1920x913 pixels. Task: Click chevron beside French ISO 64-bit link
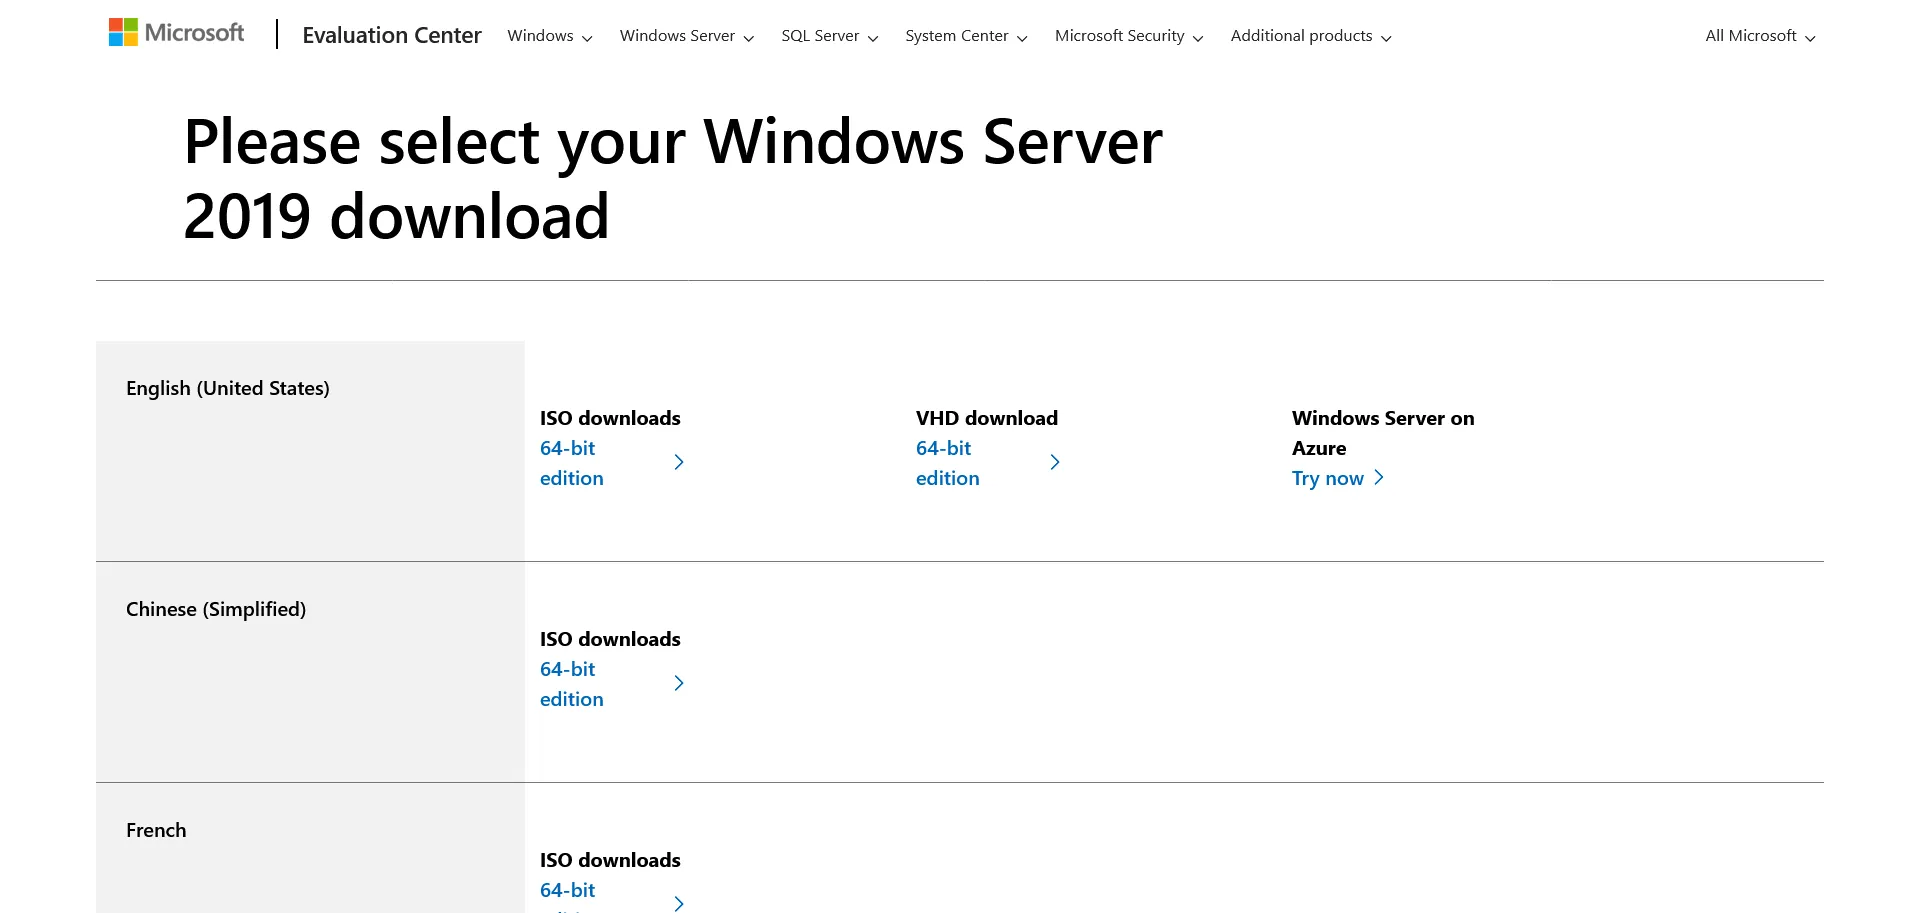(679, 903)
